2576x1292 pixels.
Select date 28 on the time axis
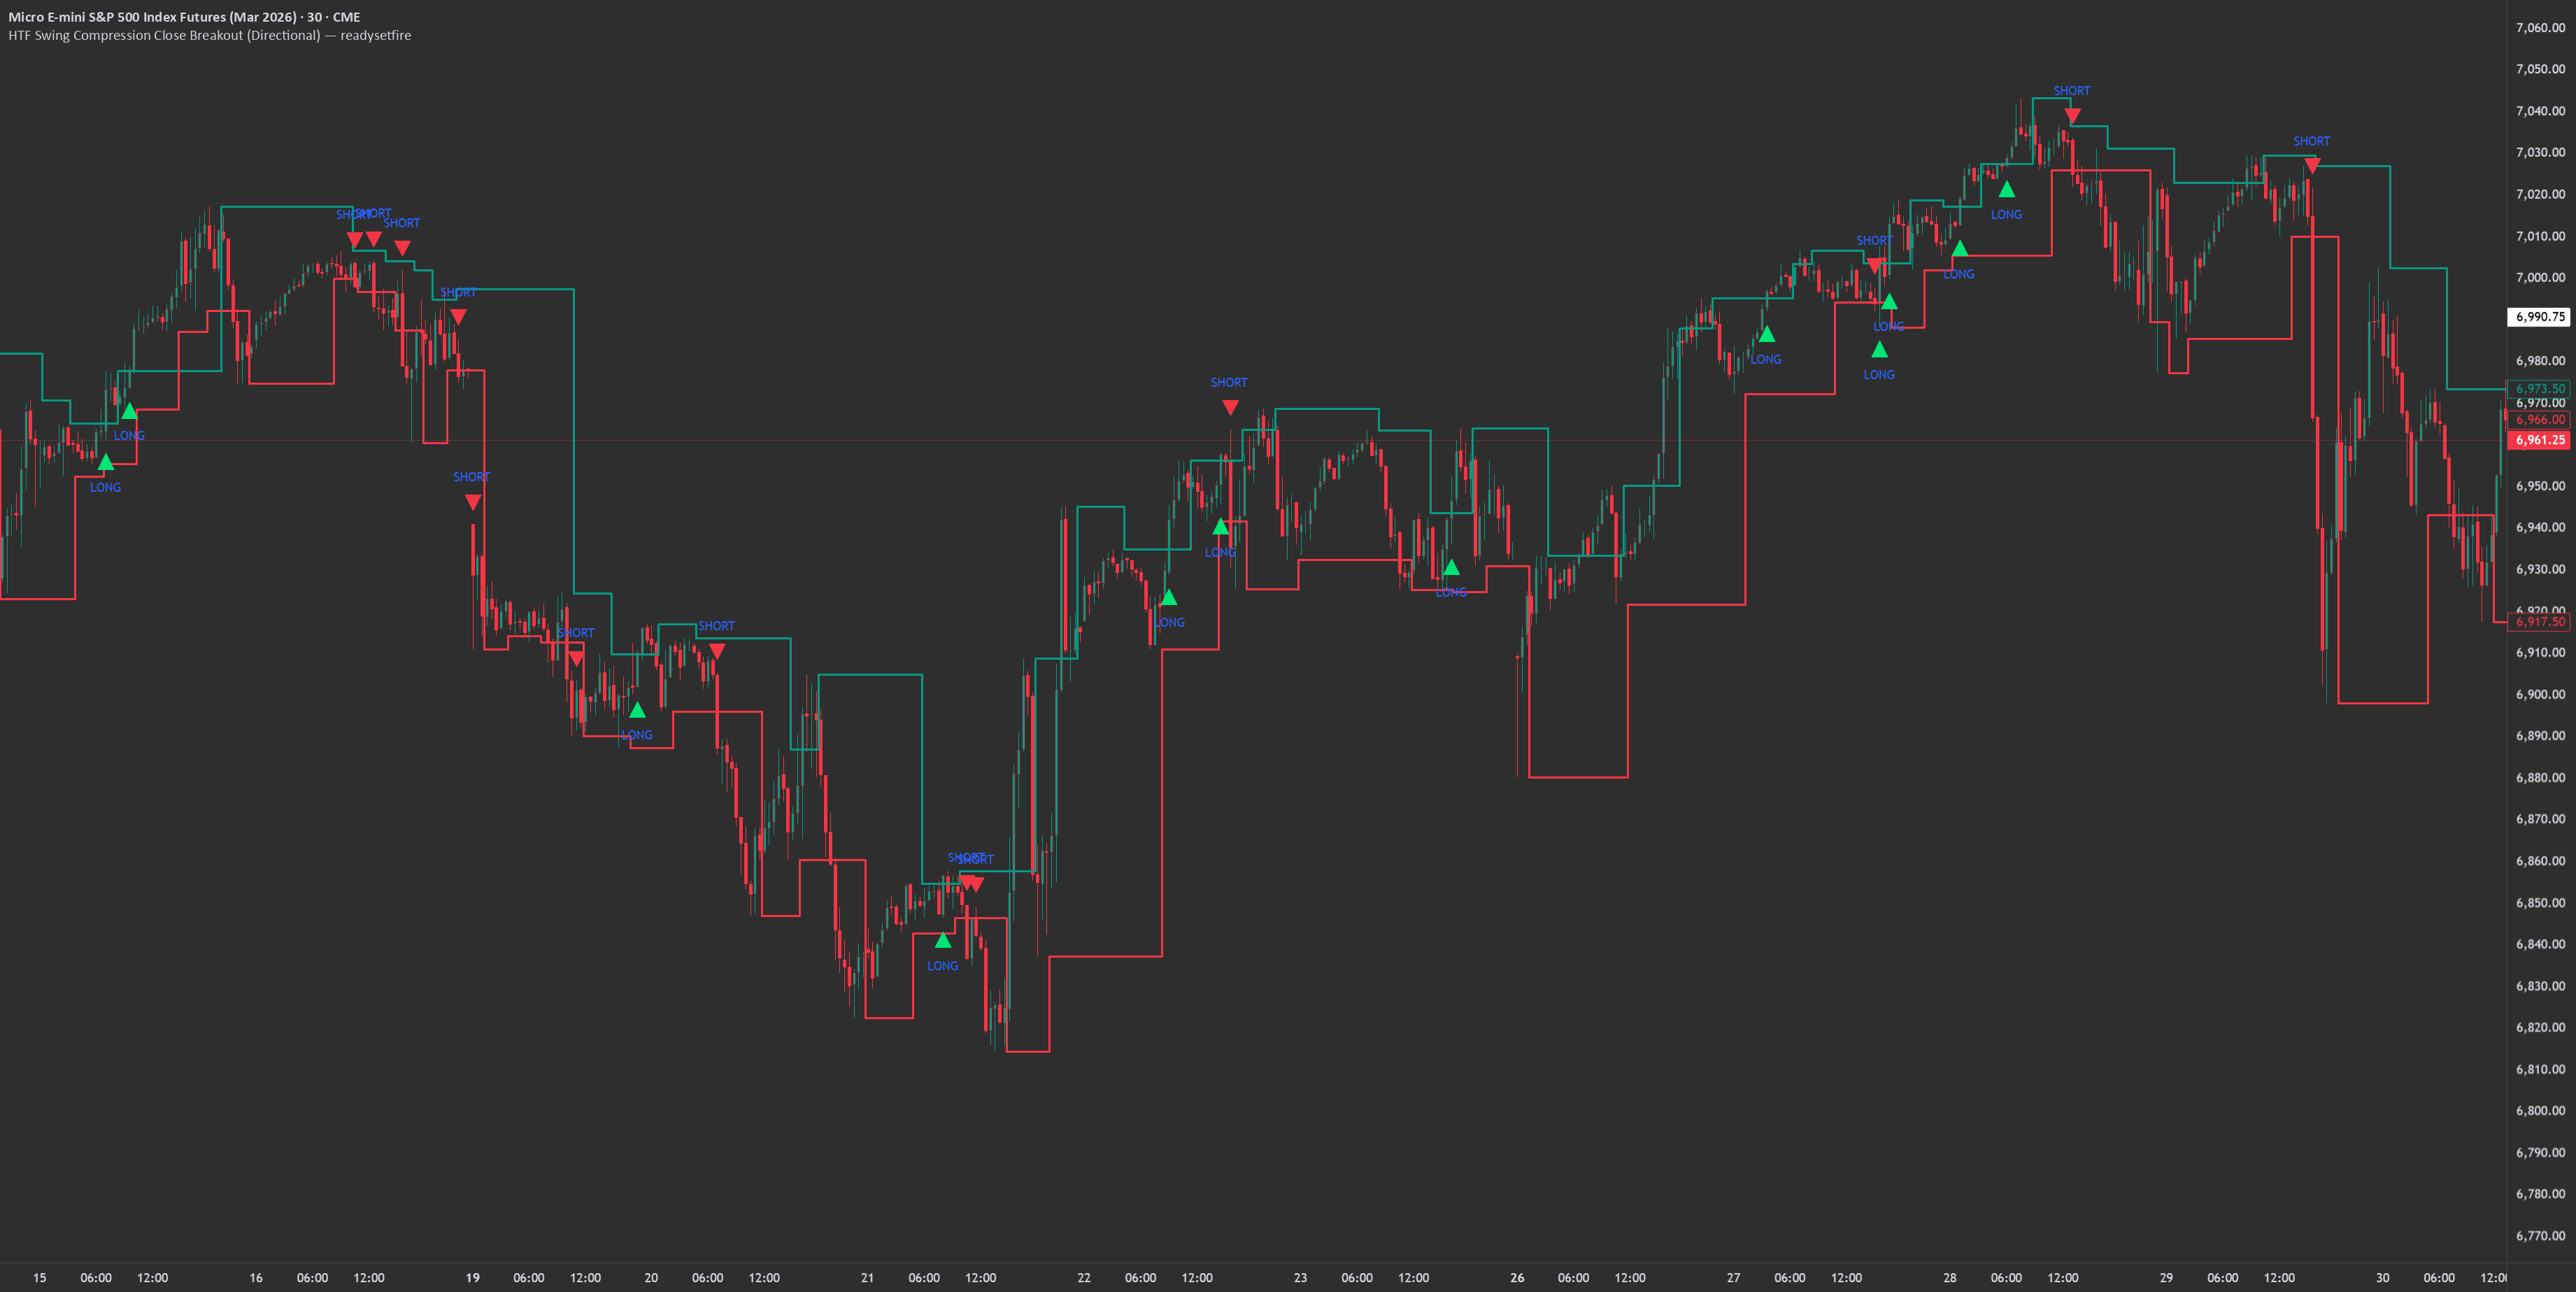(x=1950, y=1278)
